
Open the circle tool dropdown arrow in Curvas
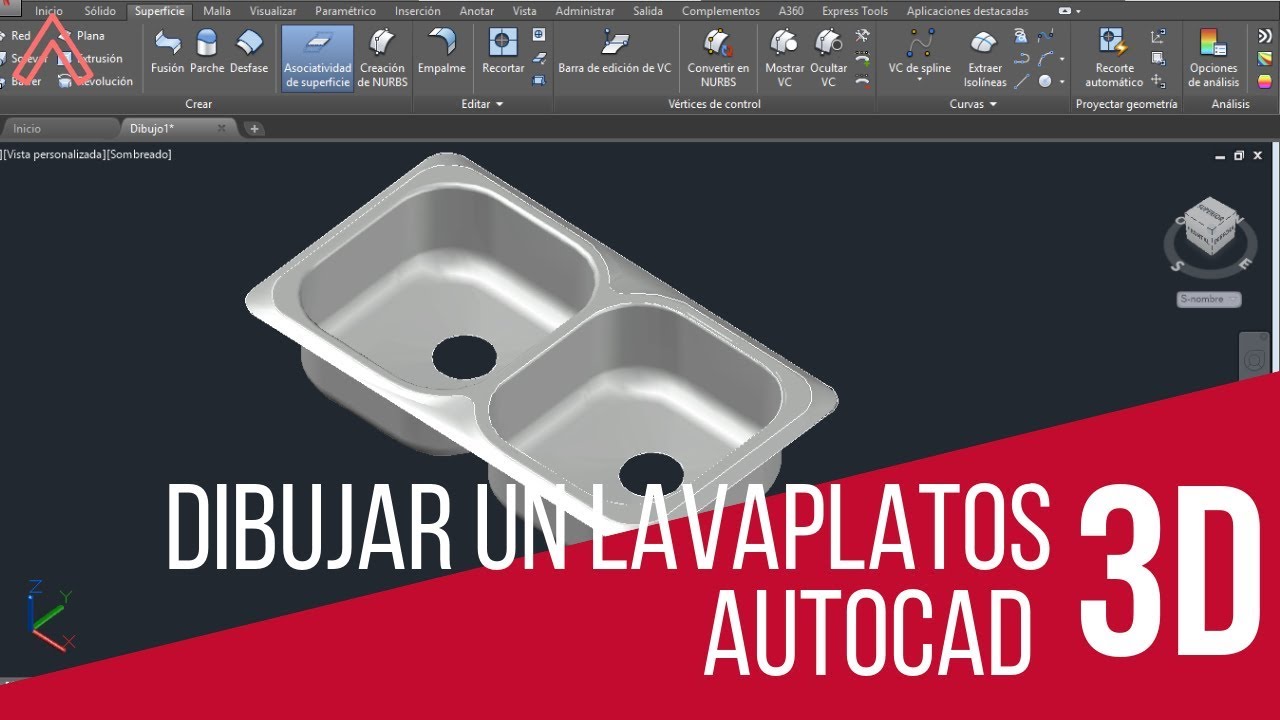[x=1062, y=82]
